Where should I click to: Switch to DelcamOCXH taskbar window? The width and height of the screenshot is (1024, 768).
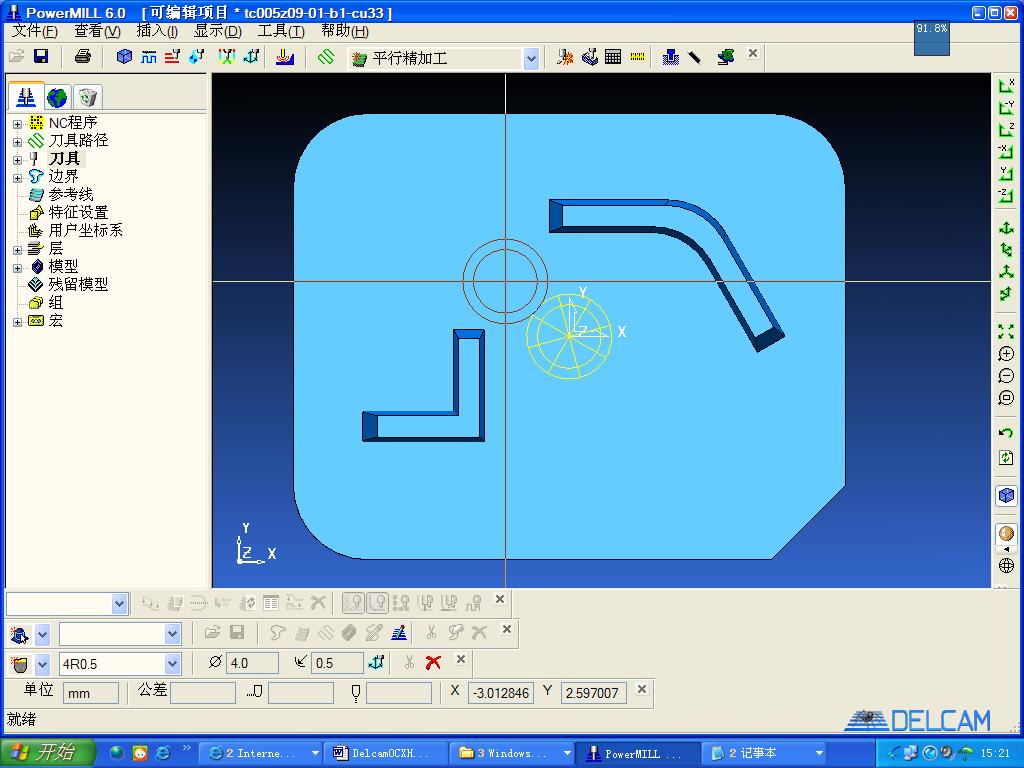tap(385, 753)
